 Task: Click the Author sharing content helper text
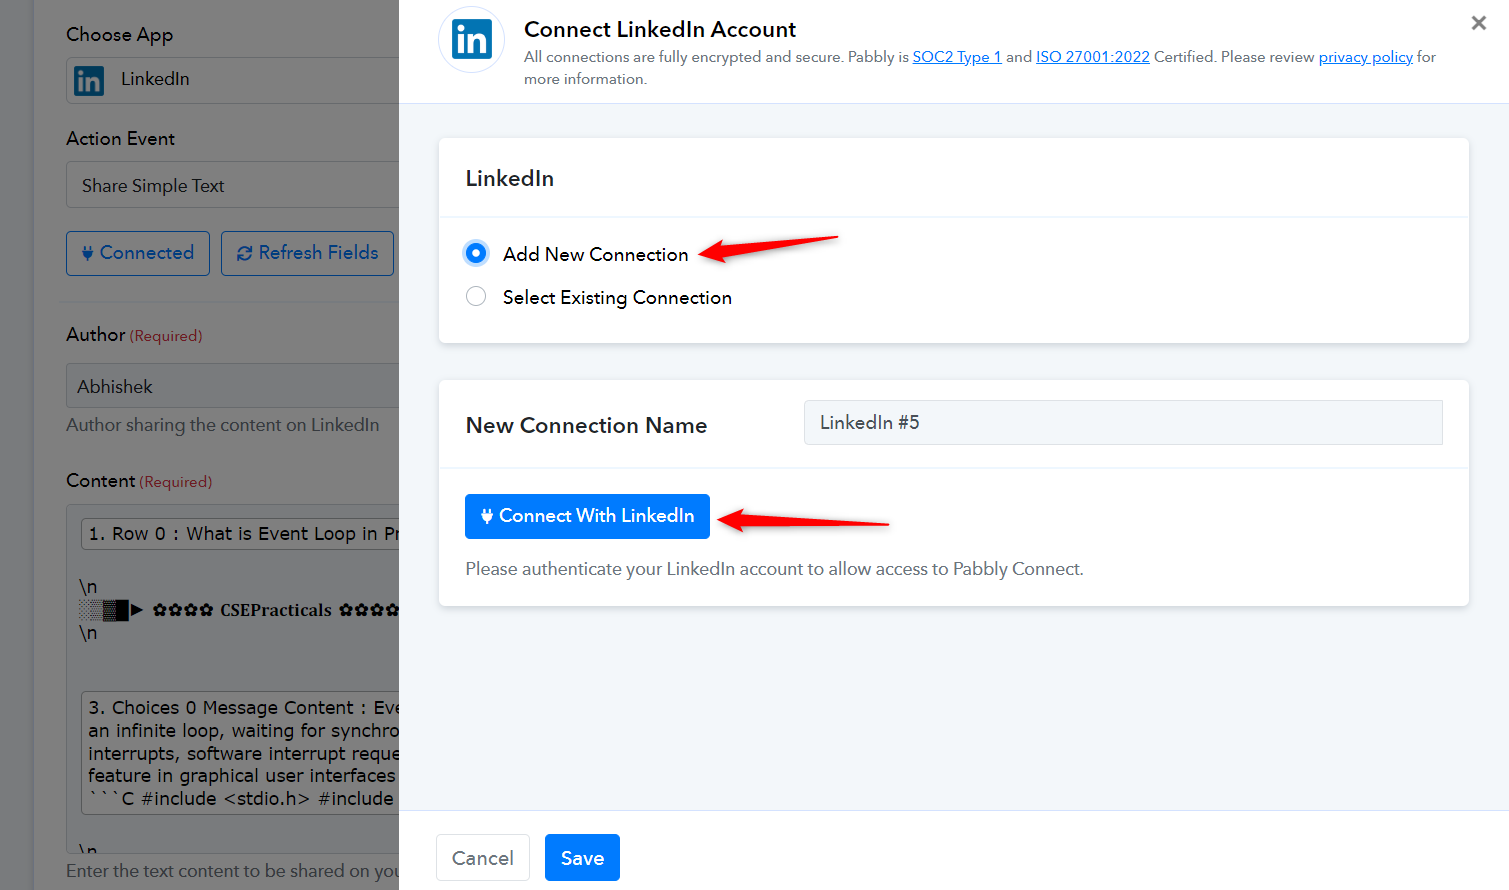click(223, 425)
